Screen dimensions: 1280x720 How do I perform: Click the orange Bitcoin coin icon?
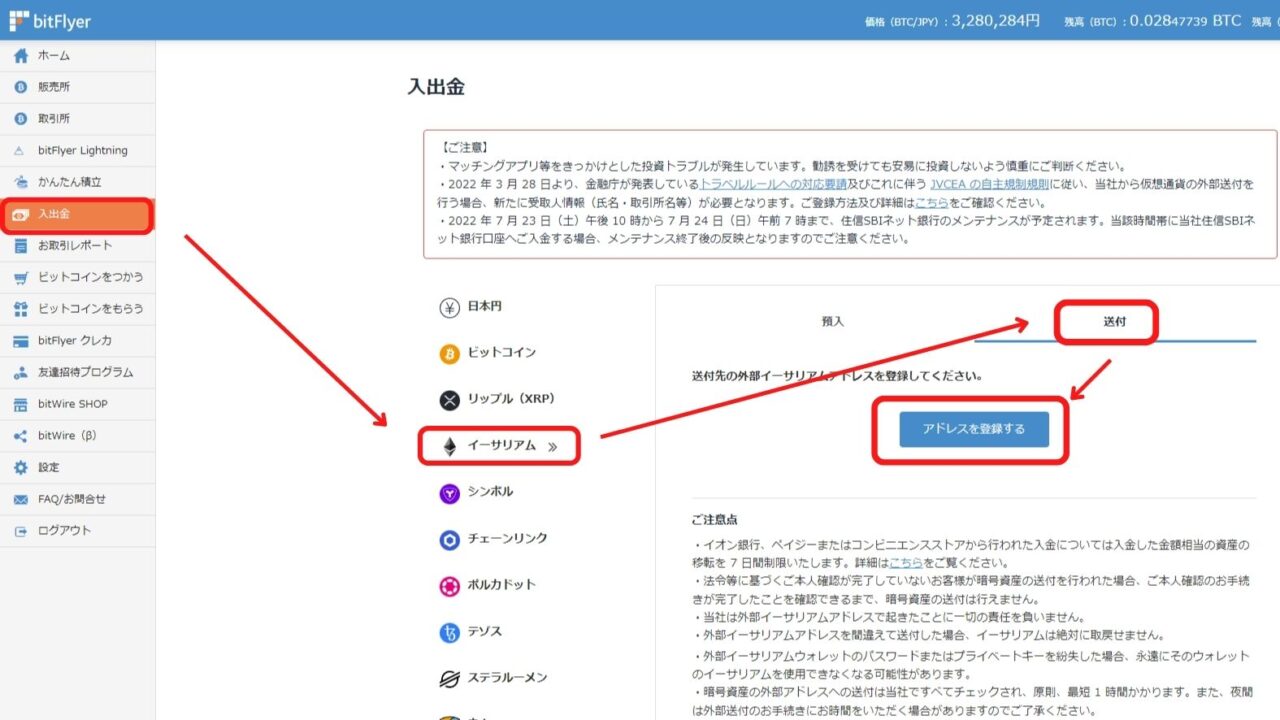pyautogui.click(x=450, y=354)
